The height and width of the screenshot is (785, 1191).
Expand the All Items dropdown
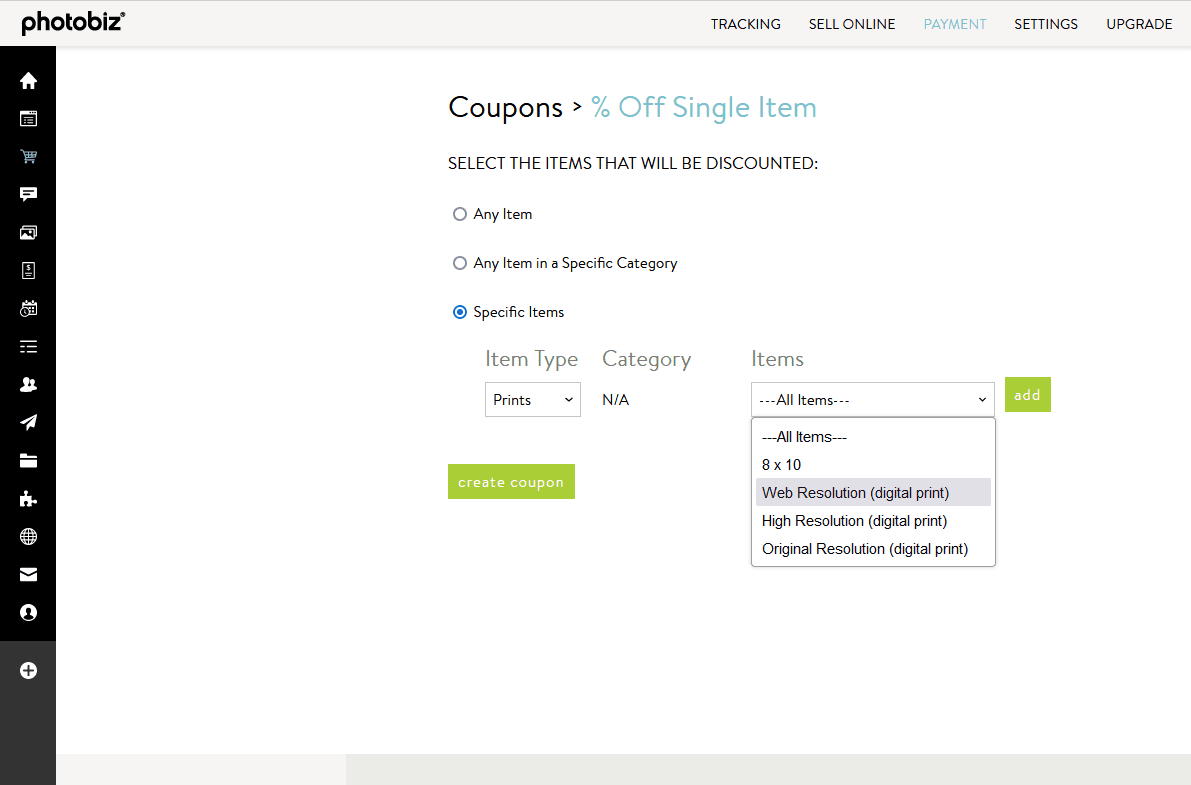[x=871, y=399]
